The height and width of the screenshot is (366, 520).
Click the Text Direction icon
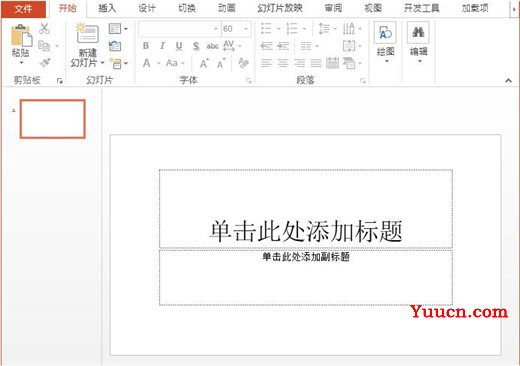[x=349, y=29]
